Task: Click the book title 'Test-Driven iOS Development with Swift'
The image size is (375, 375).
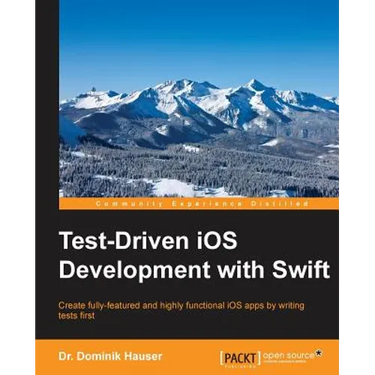Action: click(194, 254)
